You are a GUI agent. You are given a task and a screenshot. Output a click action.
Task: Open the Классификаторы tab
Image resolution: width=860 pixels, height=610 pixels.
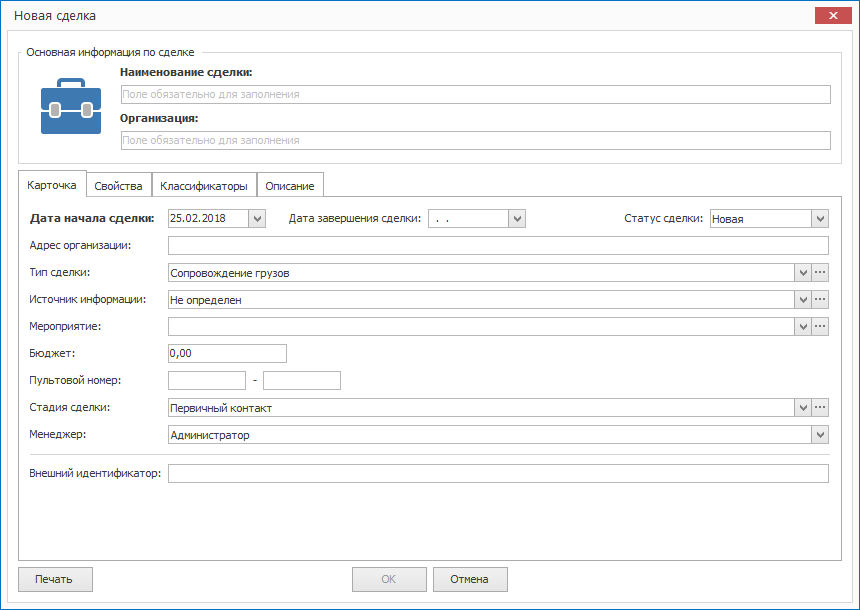(204, 186)
